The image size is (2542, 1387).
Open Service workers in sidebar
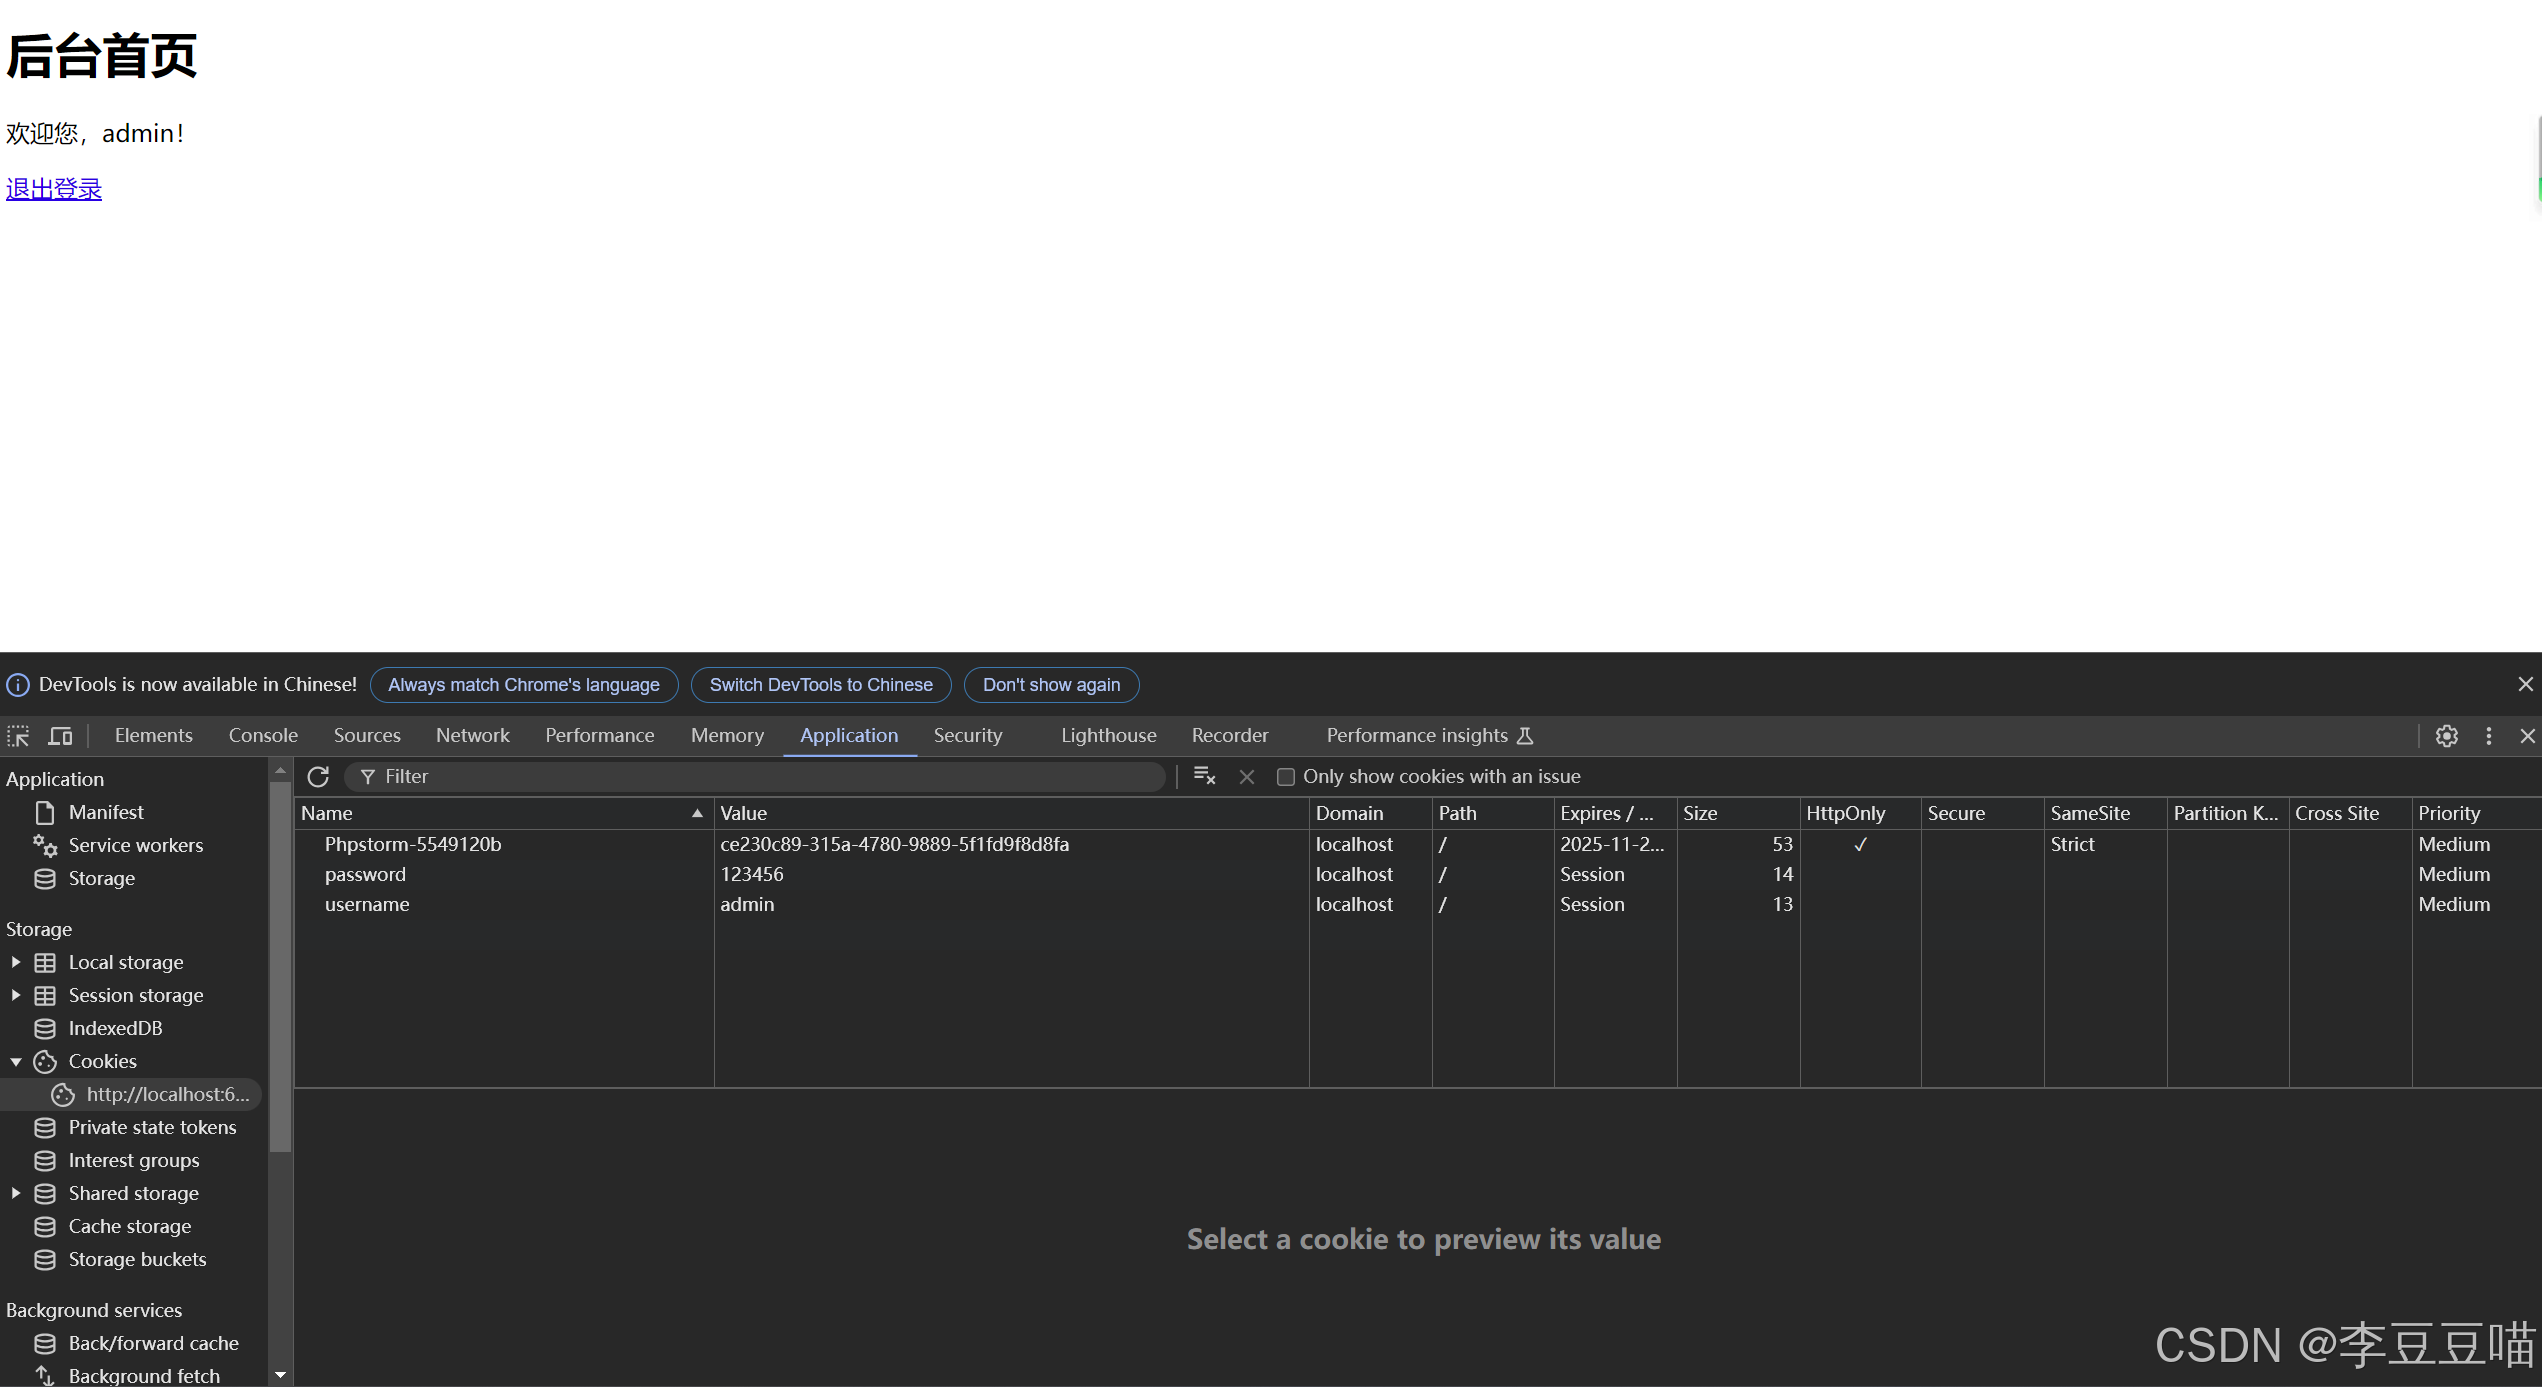click(135, 845)
